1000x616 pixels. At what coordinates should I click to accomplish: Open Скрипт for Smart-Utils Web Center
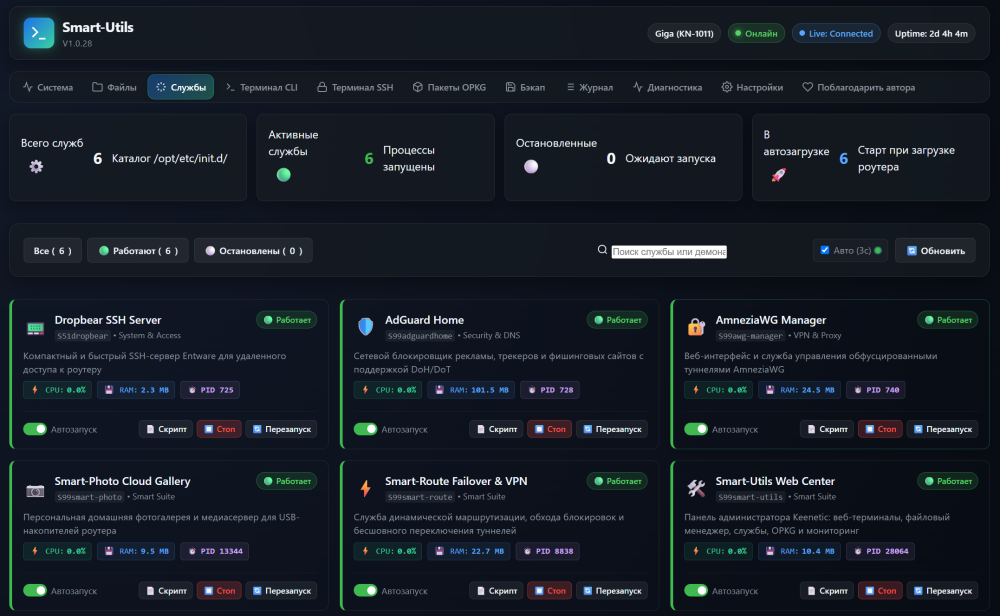pyautogui.click(x=827, y=590)
